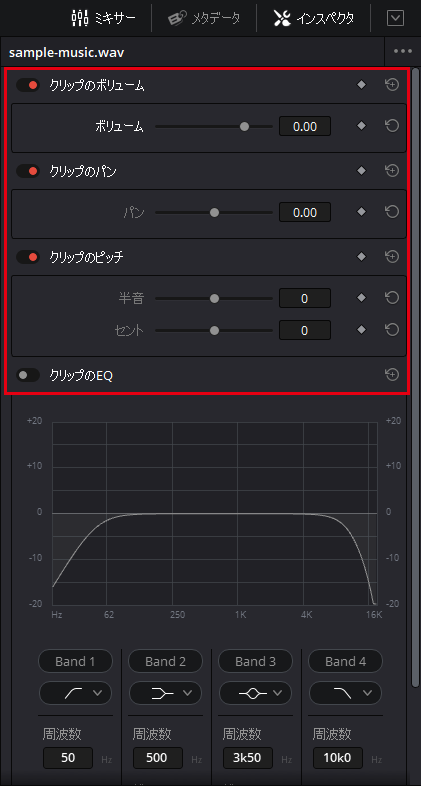421x786 pixels.
Task: Reset the パン value
Action: tap(392, 212)
